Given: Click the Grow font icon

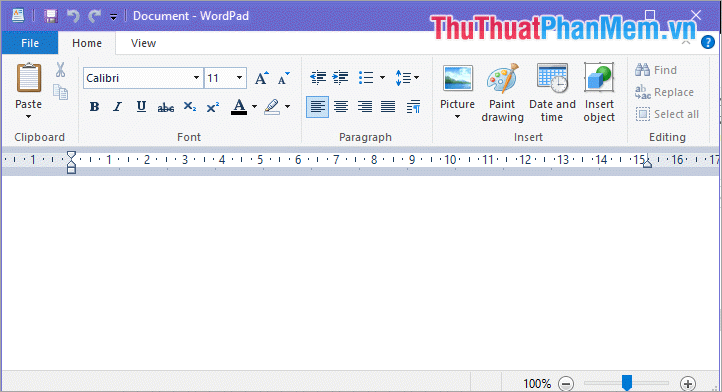Looking at the screenshot, I should pyautogui.click(x=262, y=78).
